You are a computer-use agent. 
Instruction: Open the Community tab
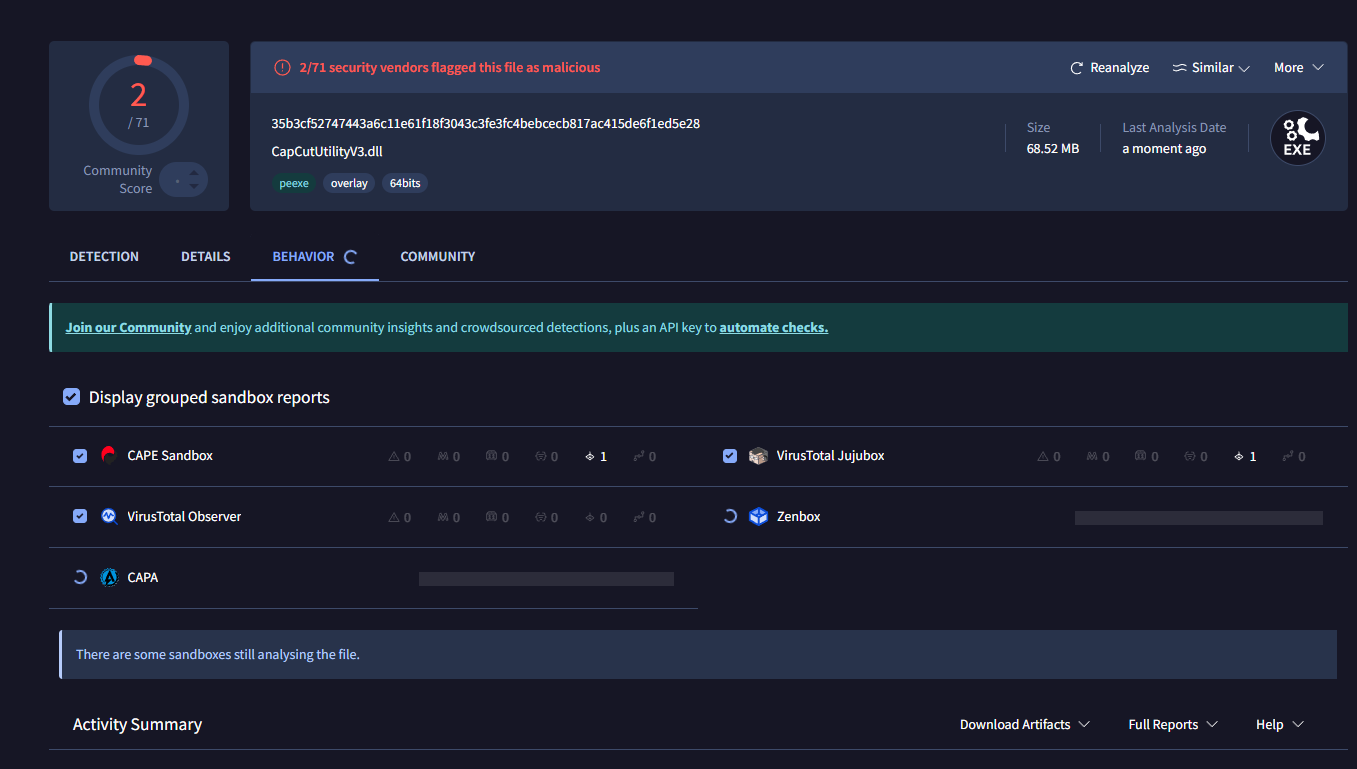click(437, 256)
